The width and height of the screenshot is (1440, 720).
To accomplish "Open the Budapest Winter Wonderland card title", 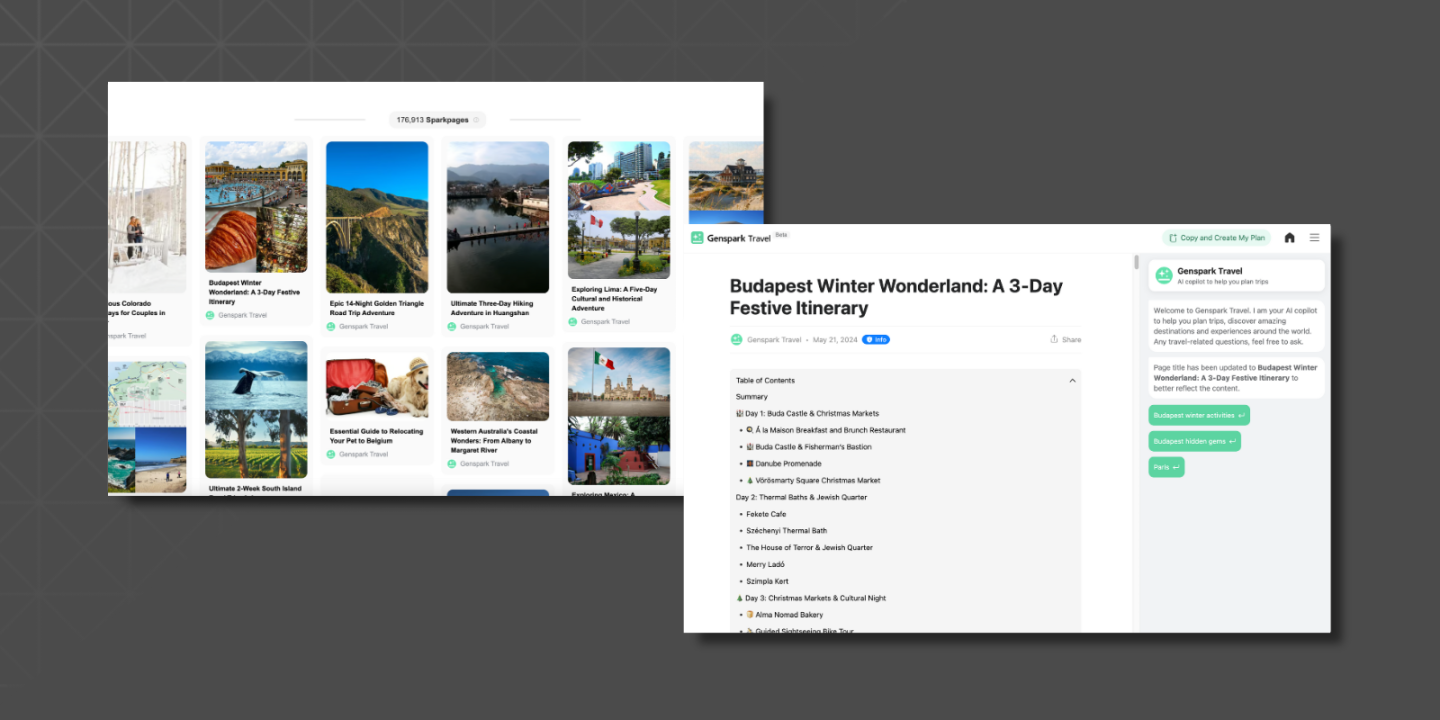I will [254, 292].
